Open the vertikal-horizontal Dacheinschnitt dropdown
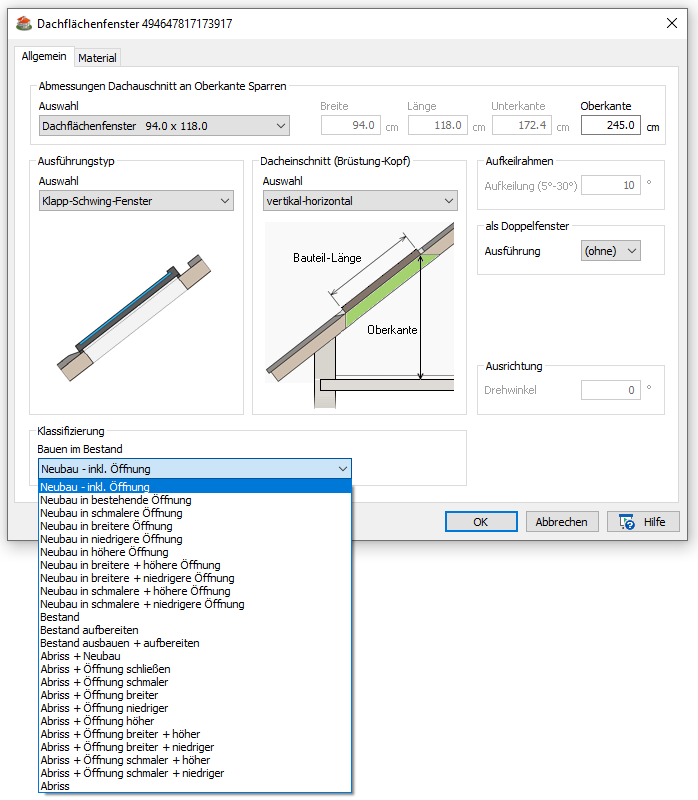698x800 pixels. [x=359, y=201]
